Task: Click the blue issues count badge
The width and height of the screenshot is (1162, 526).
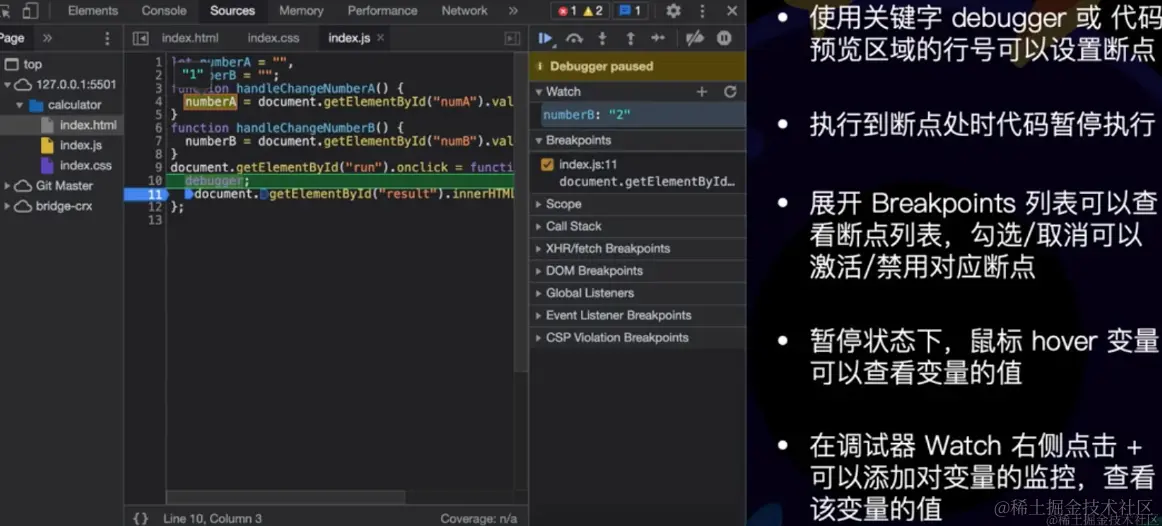Action: coord(631,11)
